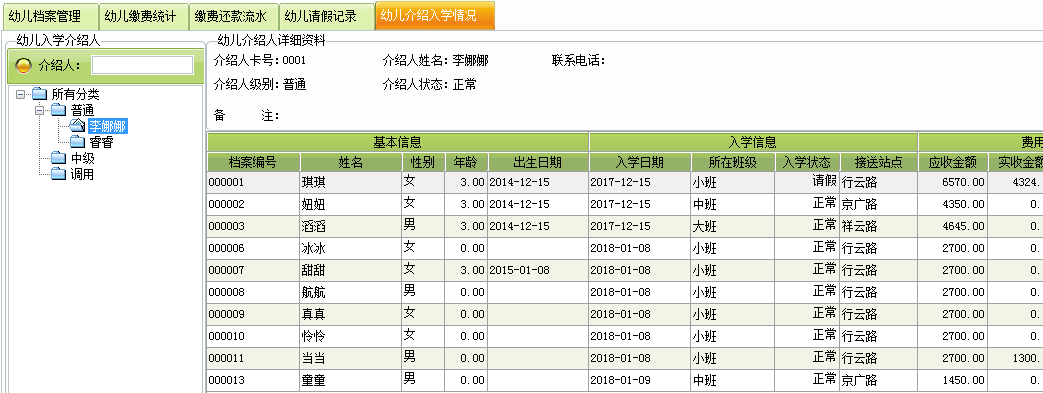The width and height of the screenshot is (1043, 393).
Task: Click the folder icon beside 睿睿
Action: [78, 142]
